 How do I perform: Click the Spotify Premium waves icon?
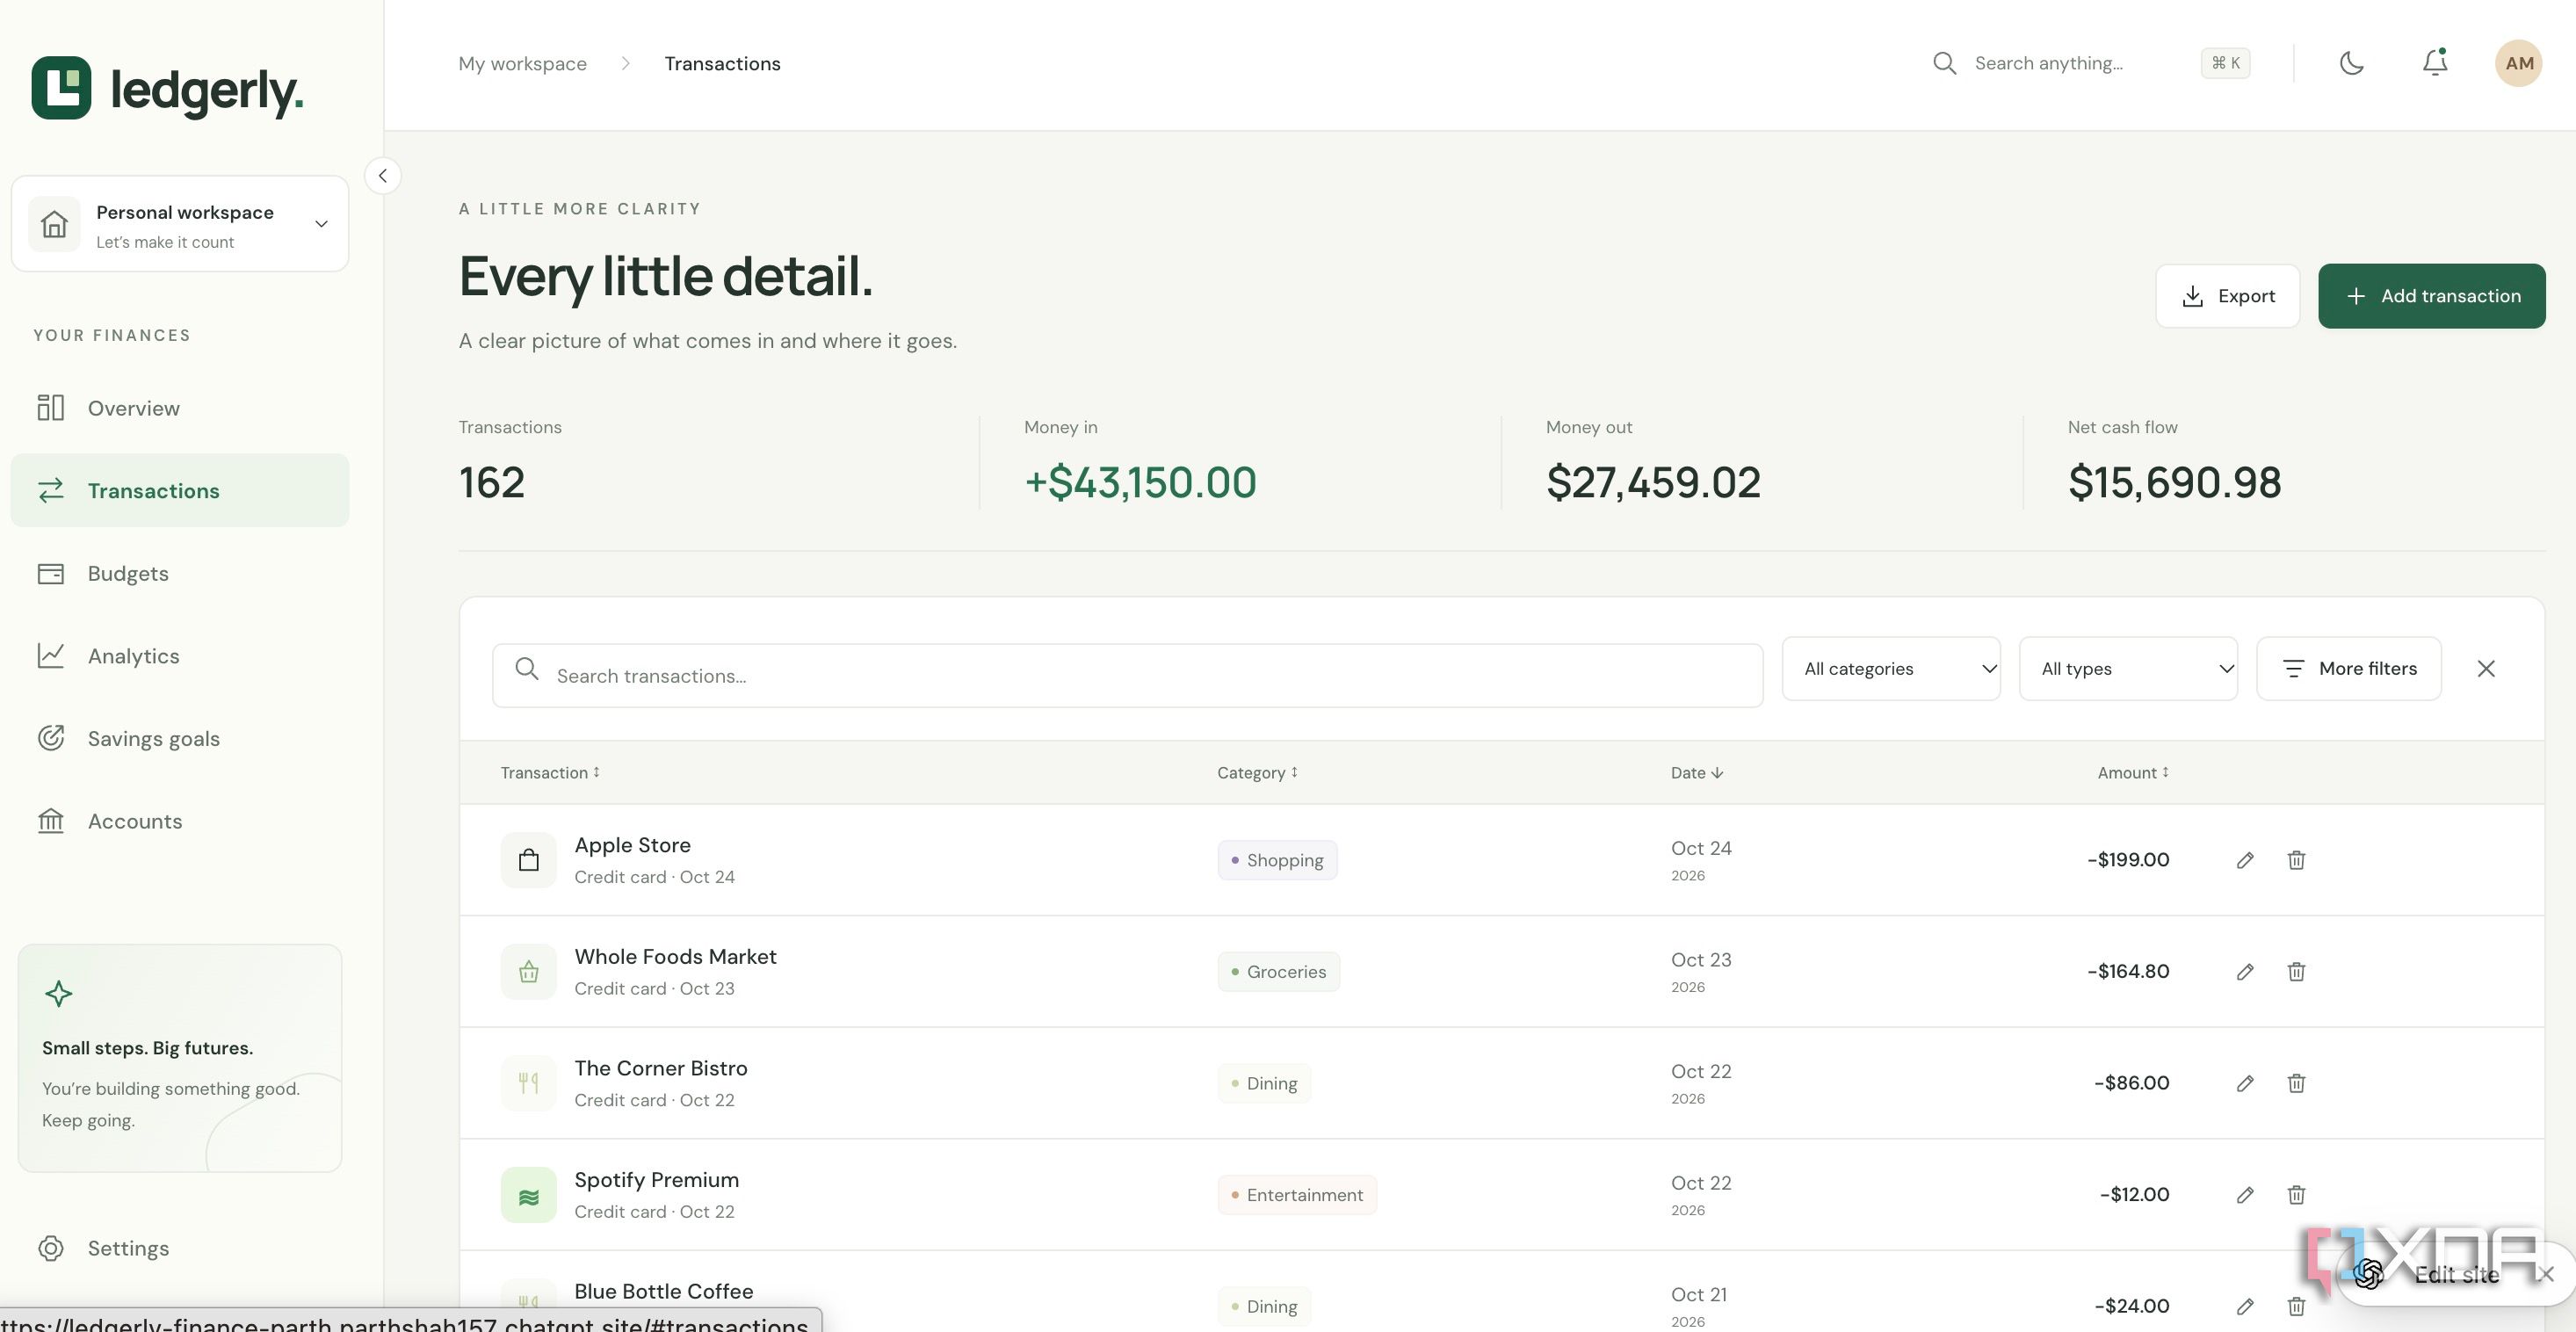[x=528, y=1195]
